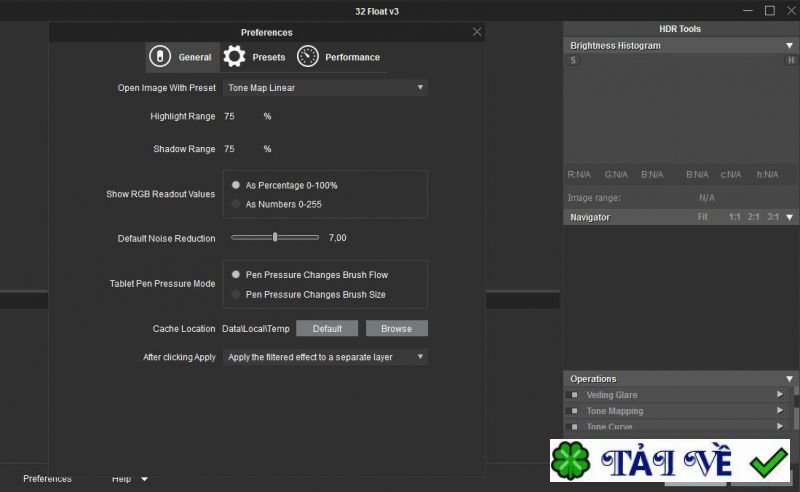Open the Open Image With Preset dropdown
Viewport: 800px width, 492px height.
point(325,88)
